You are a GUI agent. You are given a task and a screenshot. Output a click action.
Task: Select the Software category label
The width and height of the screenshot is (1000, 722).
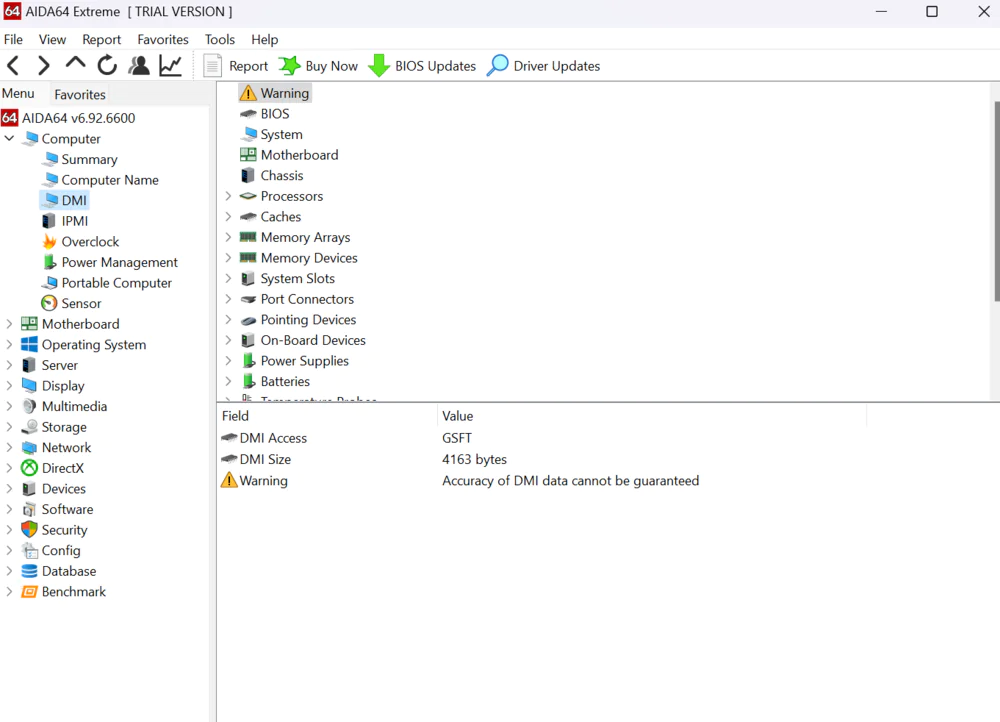pos(68,509)
